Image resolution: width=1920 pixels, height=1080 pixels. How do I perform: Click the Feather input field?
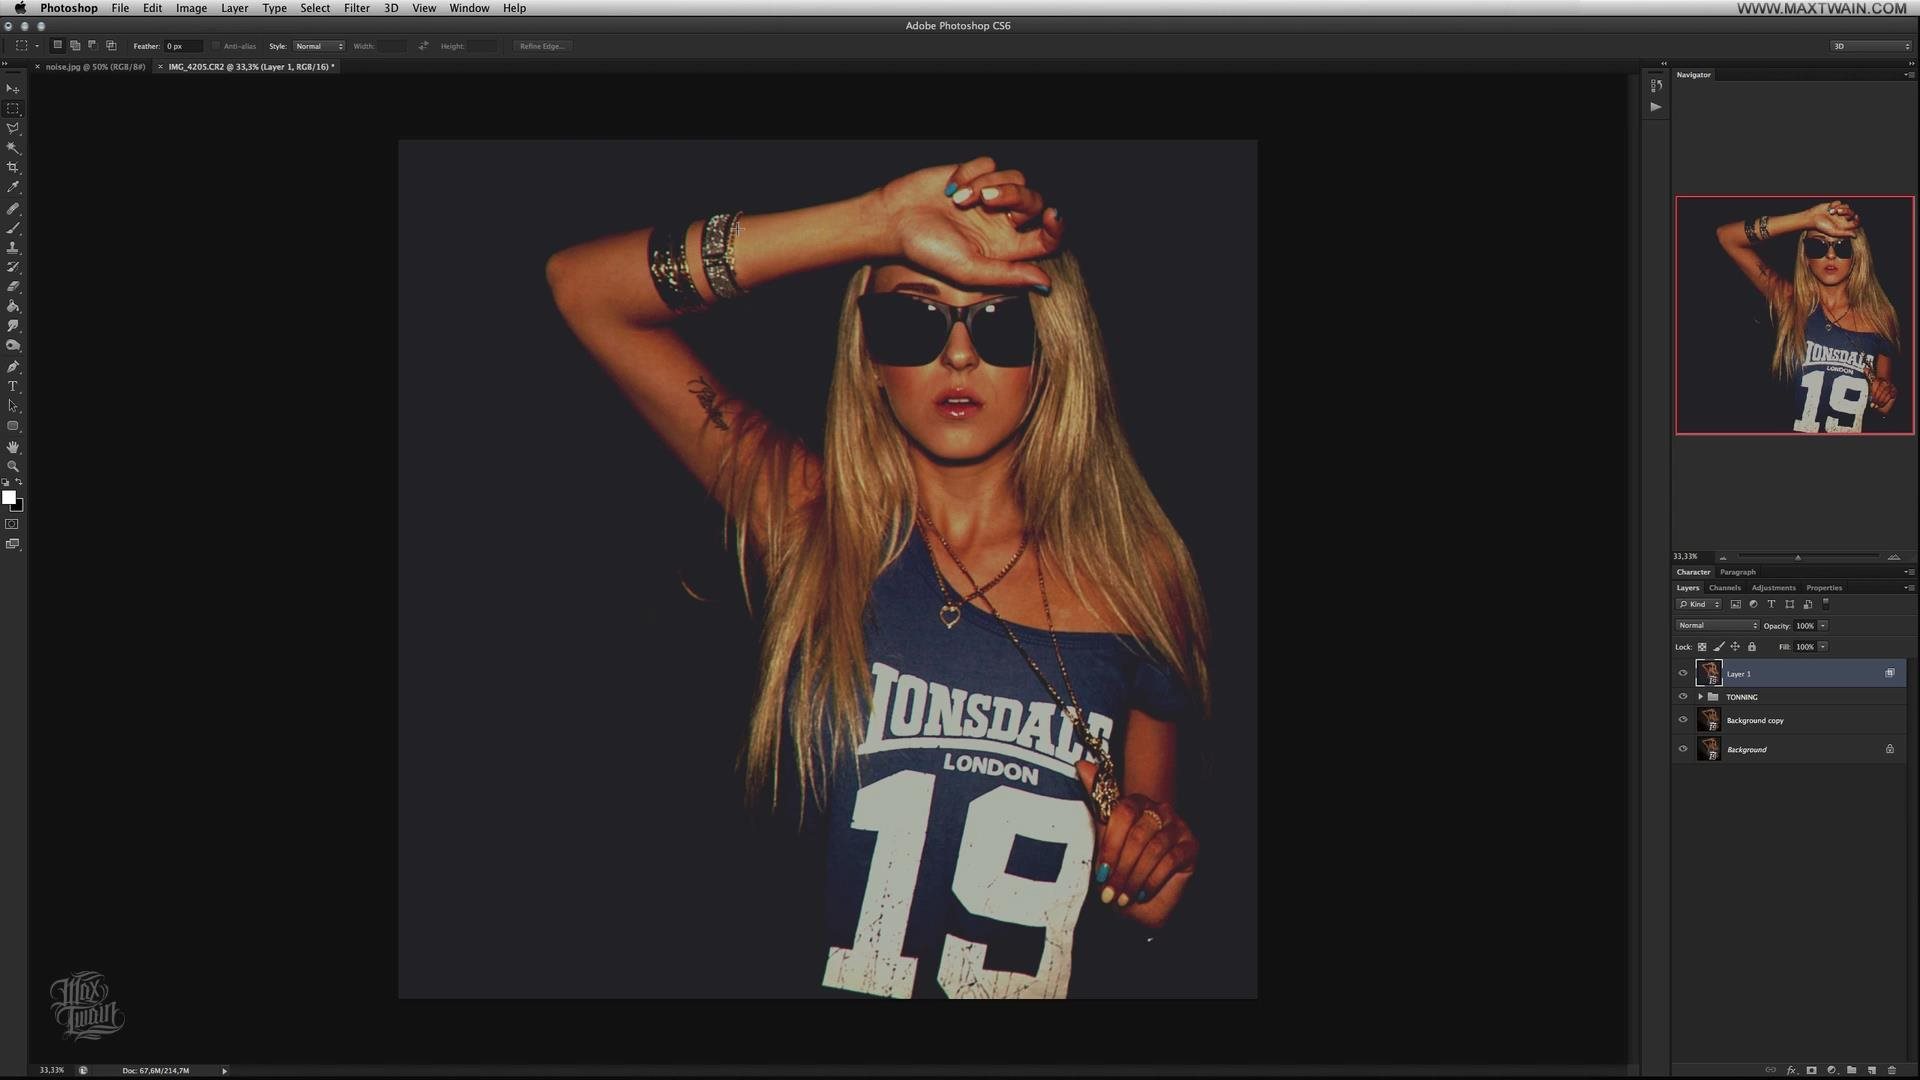coord(183,46)
